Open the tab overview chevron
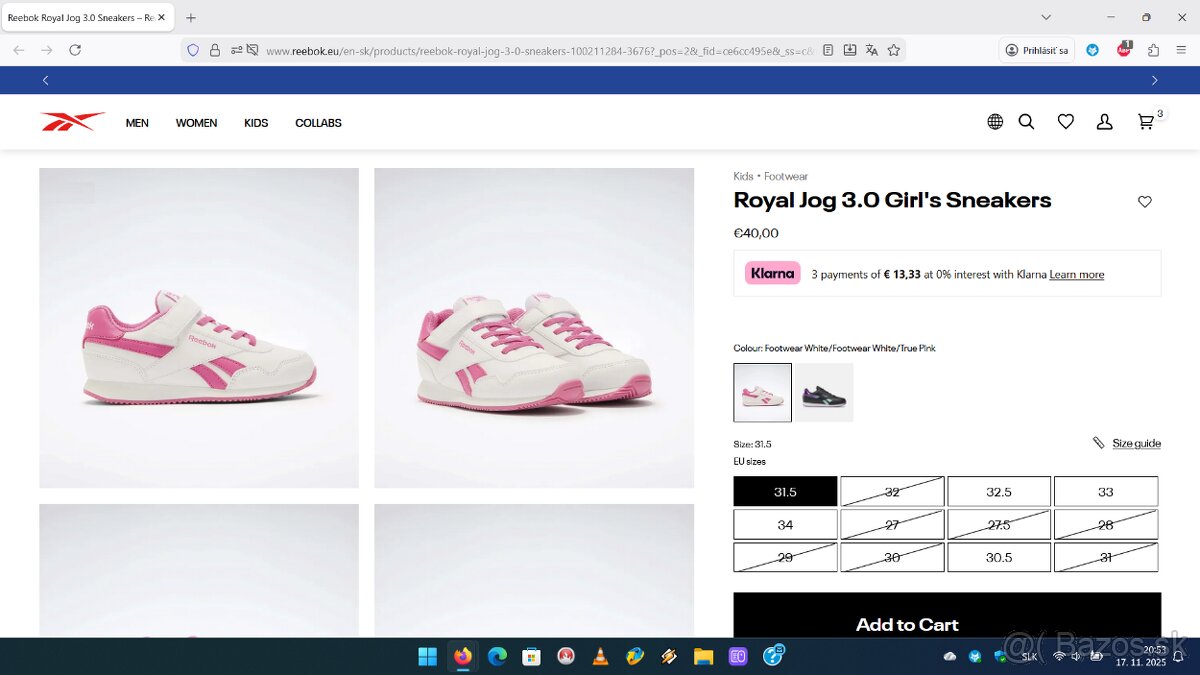 point(1046,16)
